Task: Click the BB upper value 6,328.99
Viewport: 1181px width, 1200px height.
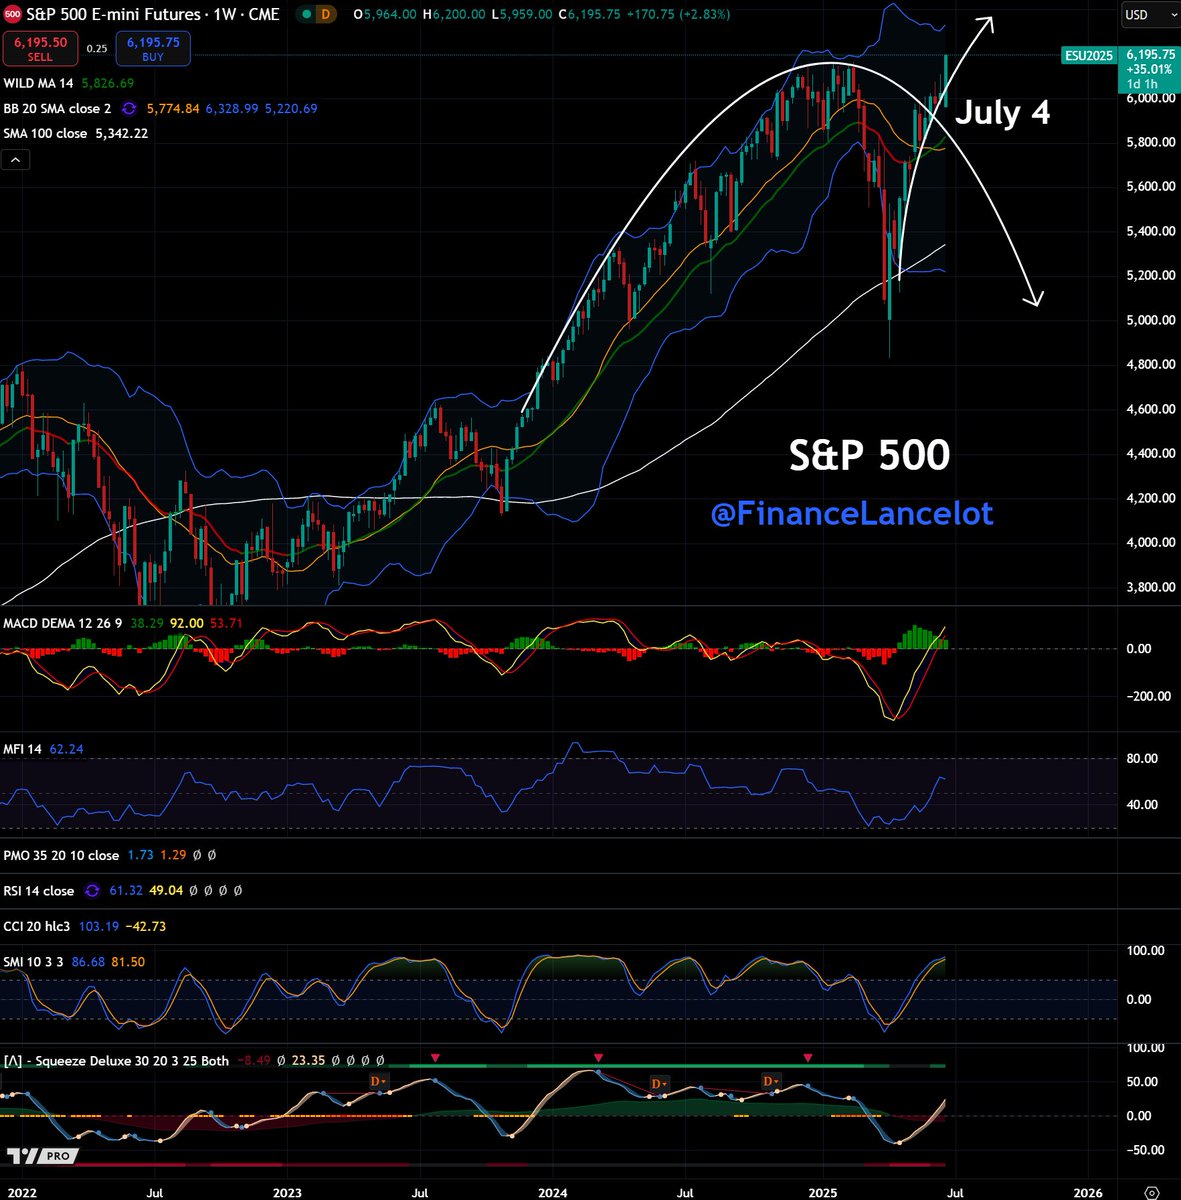Action: (x=232, y=108)
